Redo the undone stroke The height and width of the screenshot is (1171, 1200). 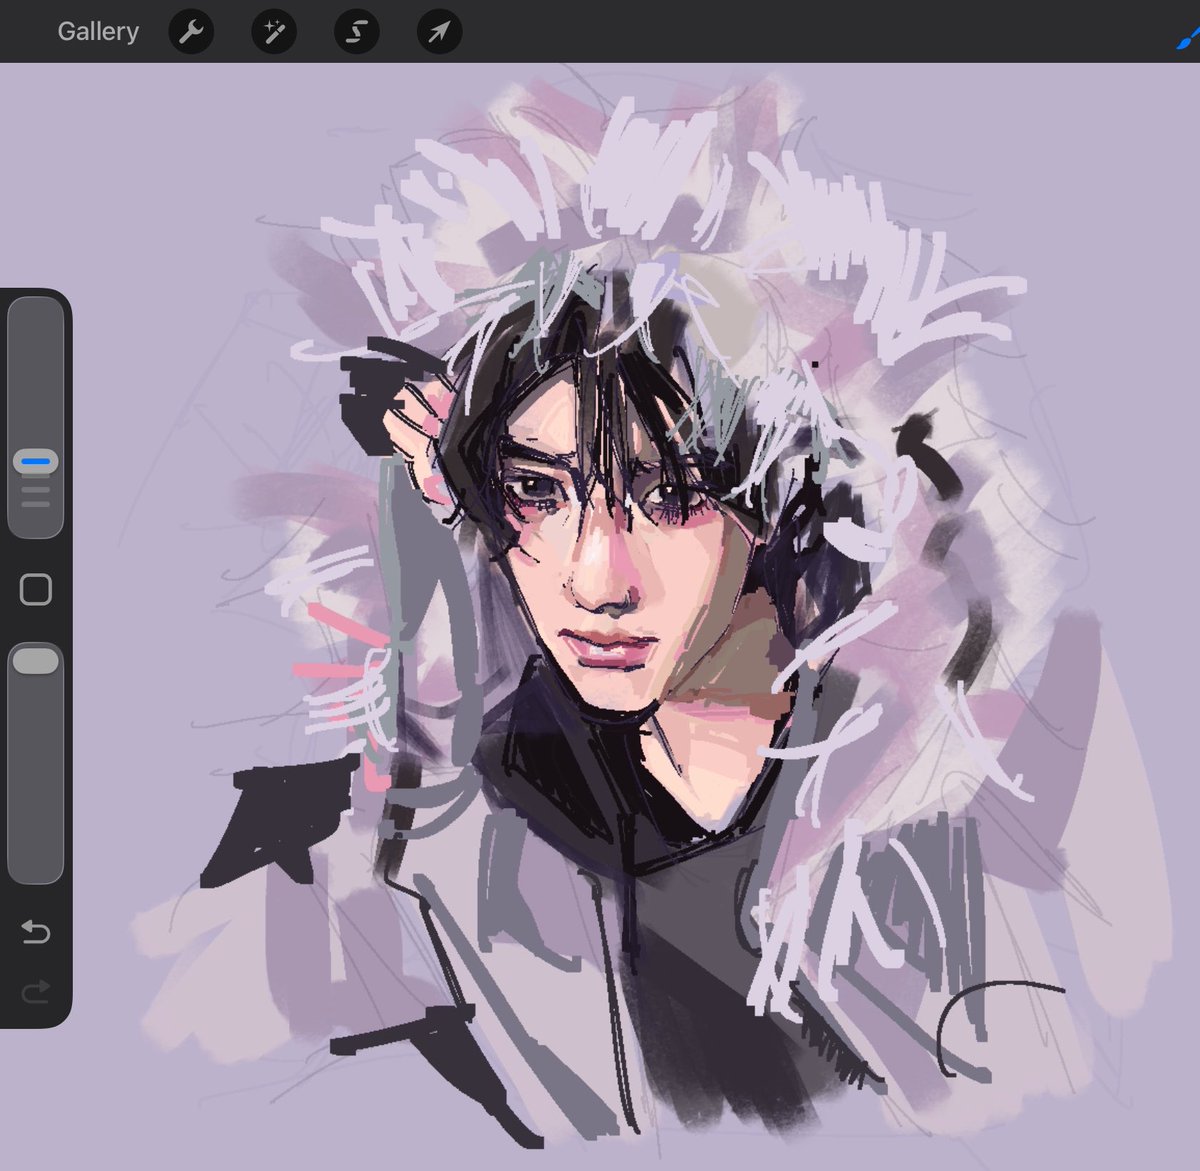[x=35, y=992]
